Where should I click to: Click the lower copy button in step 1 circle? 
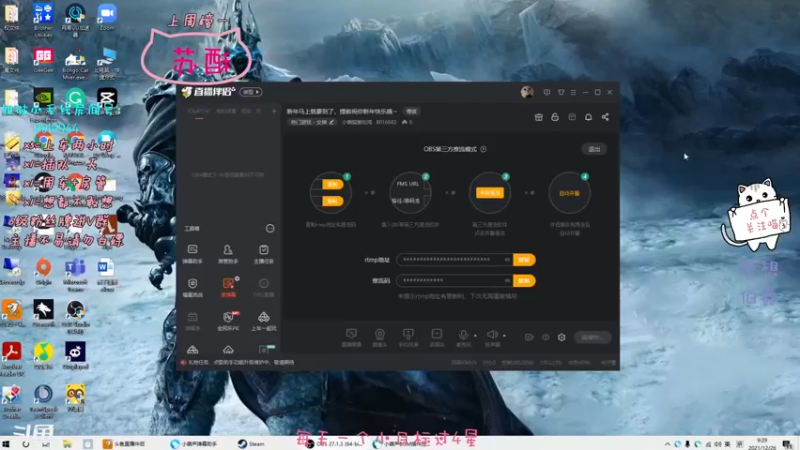[332, 201]
